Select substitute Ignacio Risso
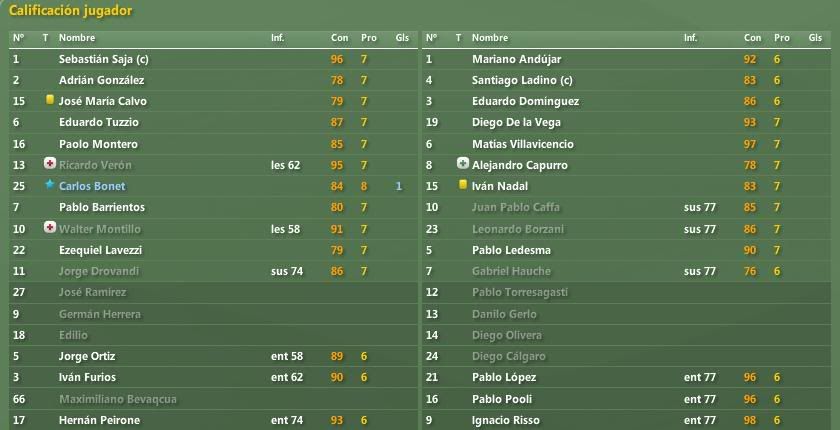Image resolution: width=840 pixels, height=430 pixels. pyautogui.click(x=506, y=420)
